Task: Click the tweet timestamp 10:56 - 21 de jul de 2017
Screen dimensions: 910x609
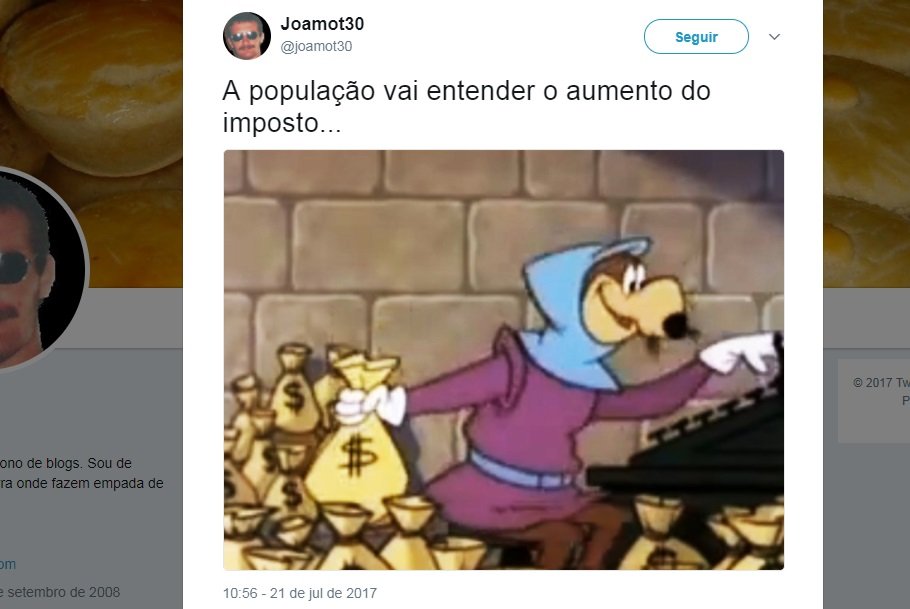Action: [x=300, y=593]
